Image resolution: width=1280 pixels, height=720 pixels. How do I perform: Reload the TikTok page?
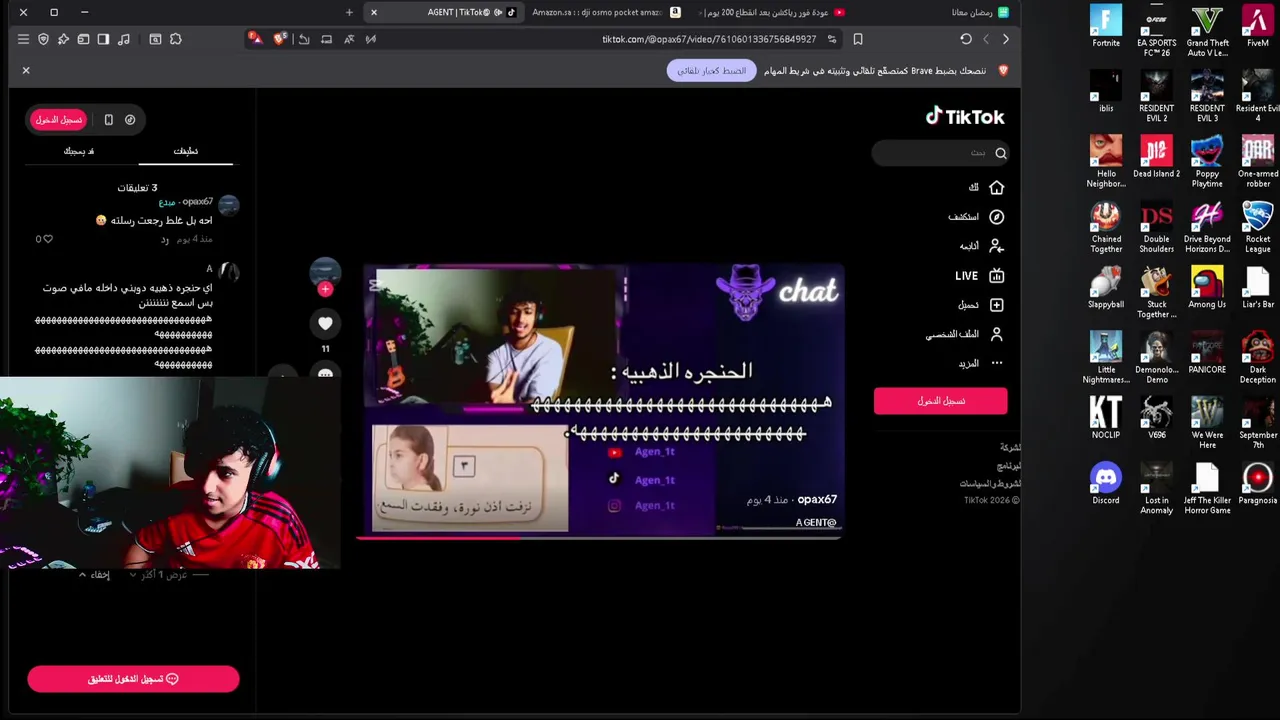click(x=966, y=39)
